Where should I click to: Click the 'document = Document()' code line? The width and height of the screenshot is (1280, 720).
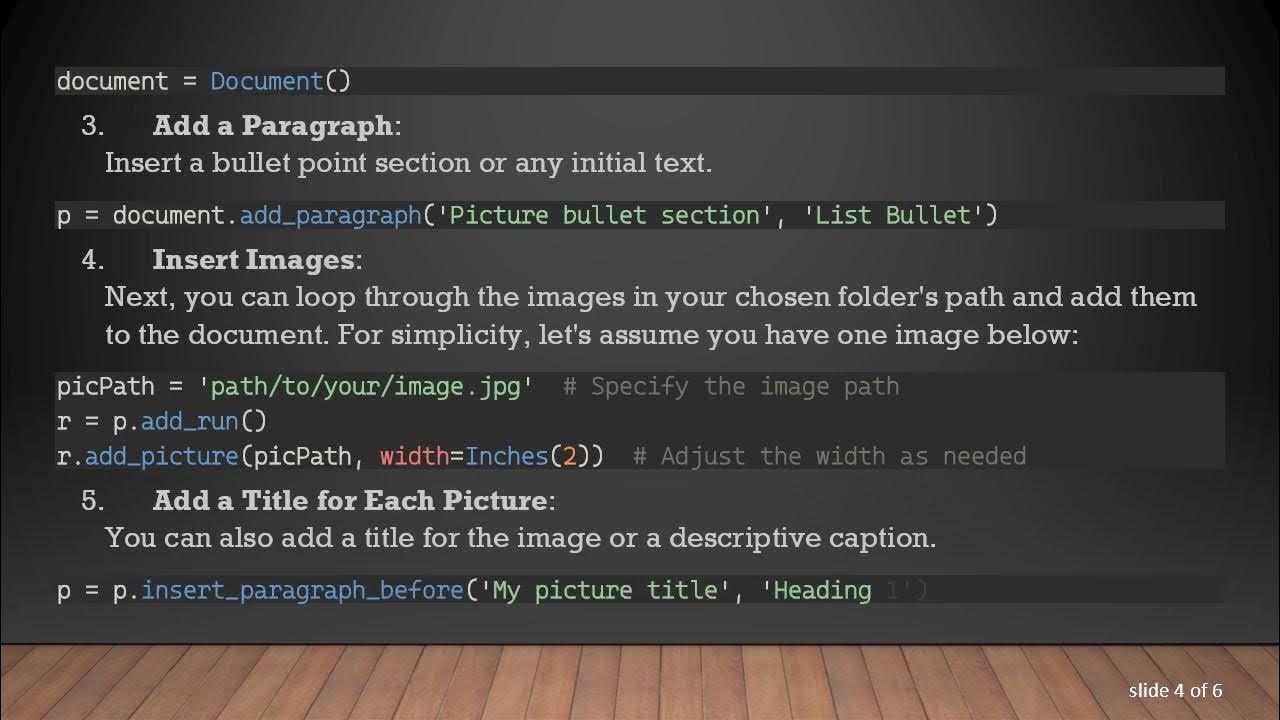204,81
